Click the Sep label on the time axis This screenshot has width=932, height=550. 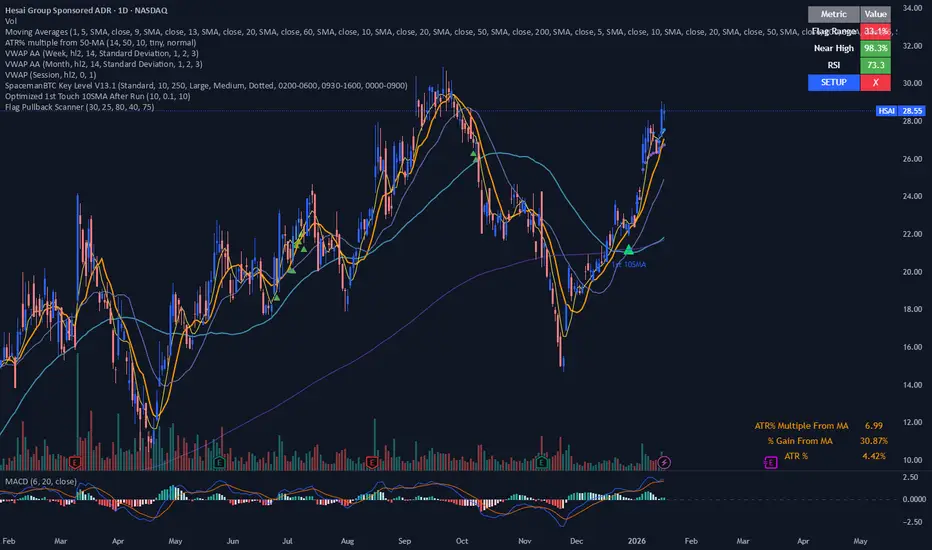tap(404, 541)
